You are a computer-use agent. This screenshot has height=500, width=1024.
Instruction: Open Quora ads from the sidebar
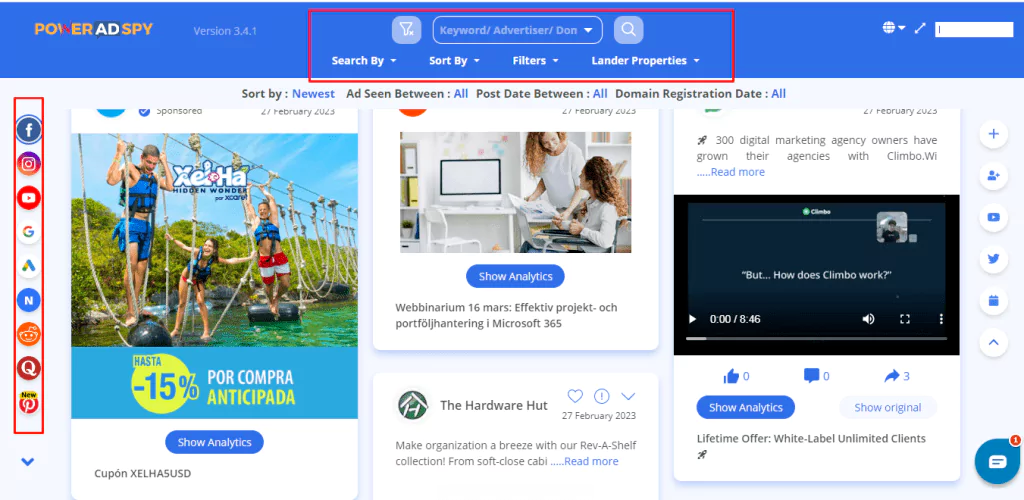(29, 369)
